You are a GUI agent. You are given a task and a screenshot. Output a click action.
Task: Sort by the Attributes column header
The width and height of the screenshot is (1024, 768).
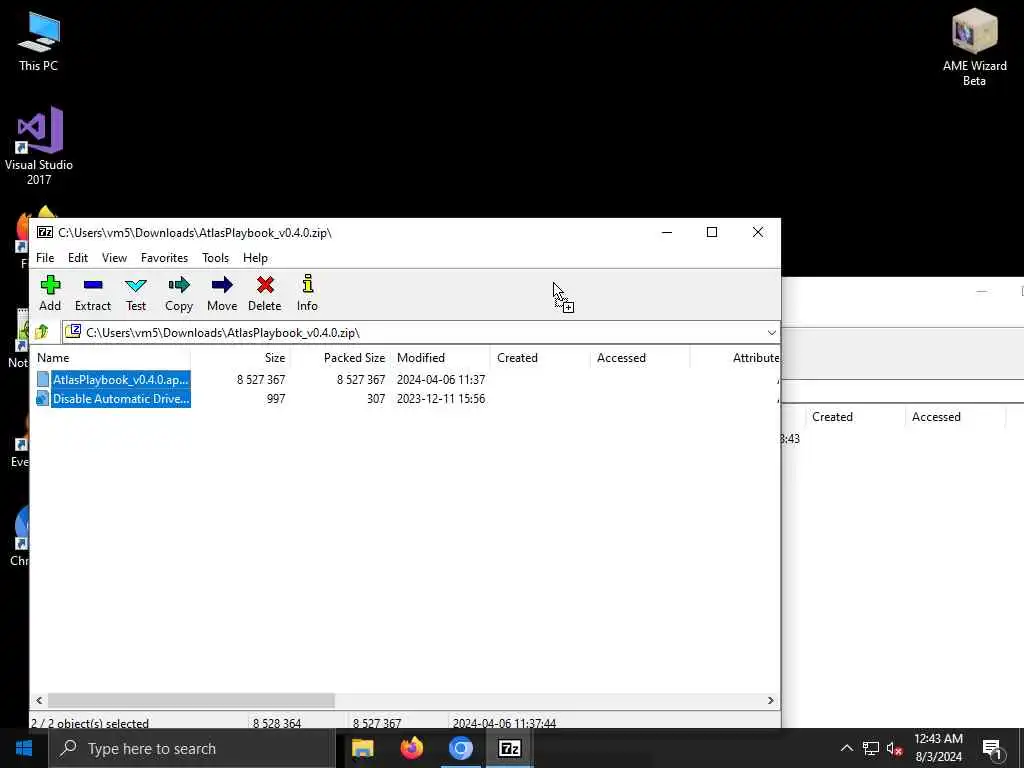pyautogui.click(x=735, y=358)
